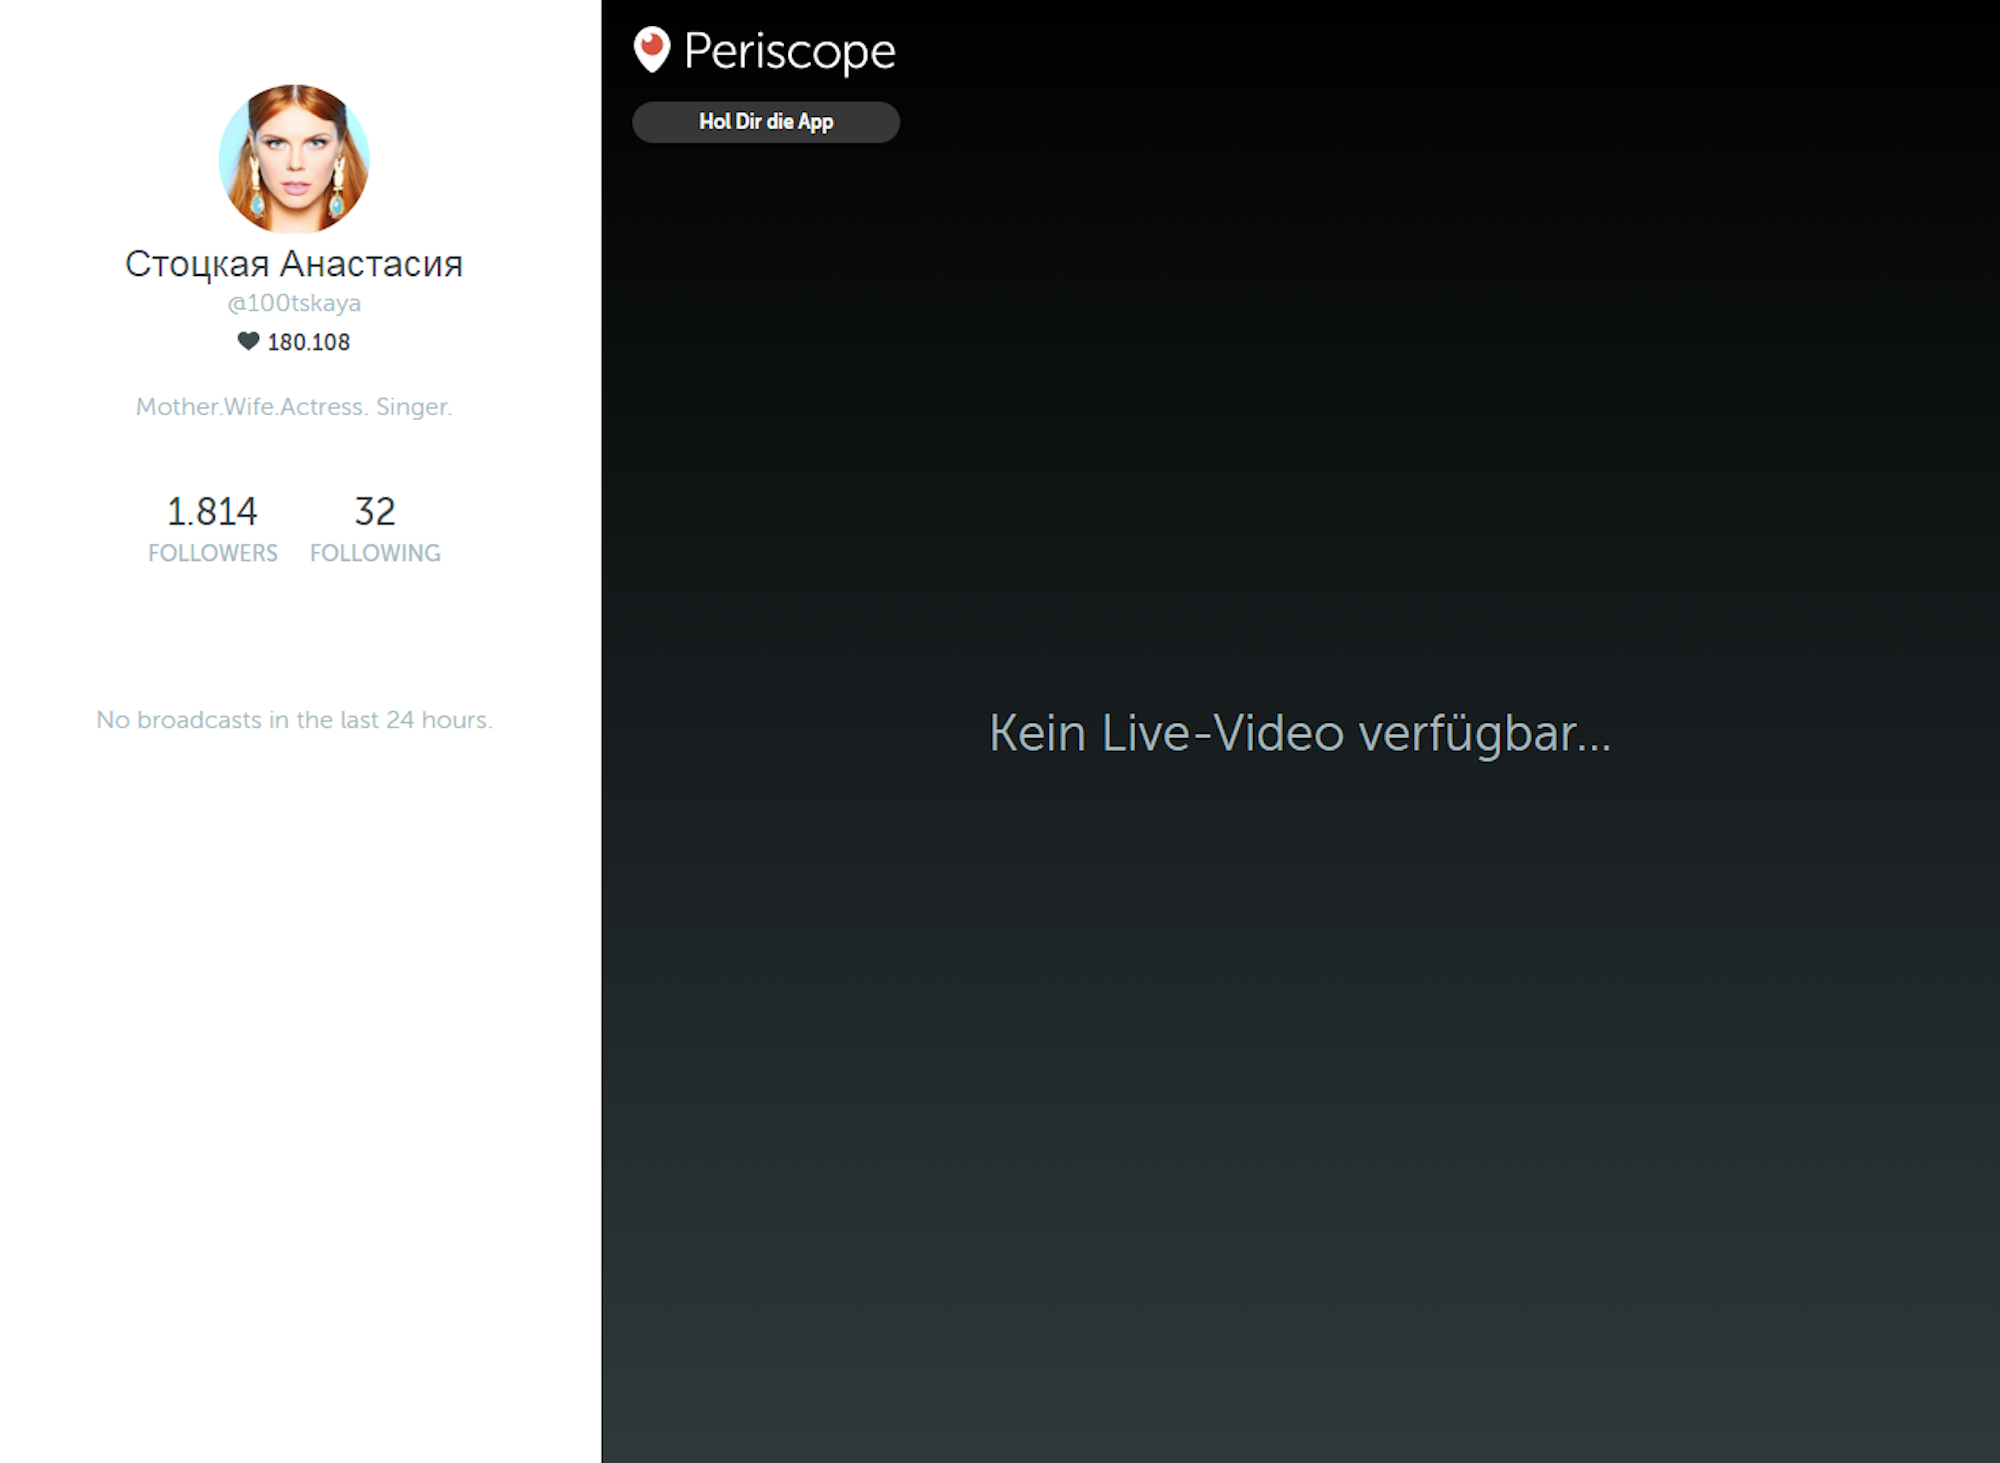2000x1463 pixels.
Task: Click the 'Kein Live-Video verfügbar...' message
Action: (1300, 734)
